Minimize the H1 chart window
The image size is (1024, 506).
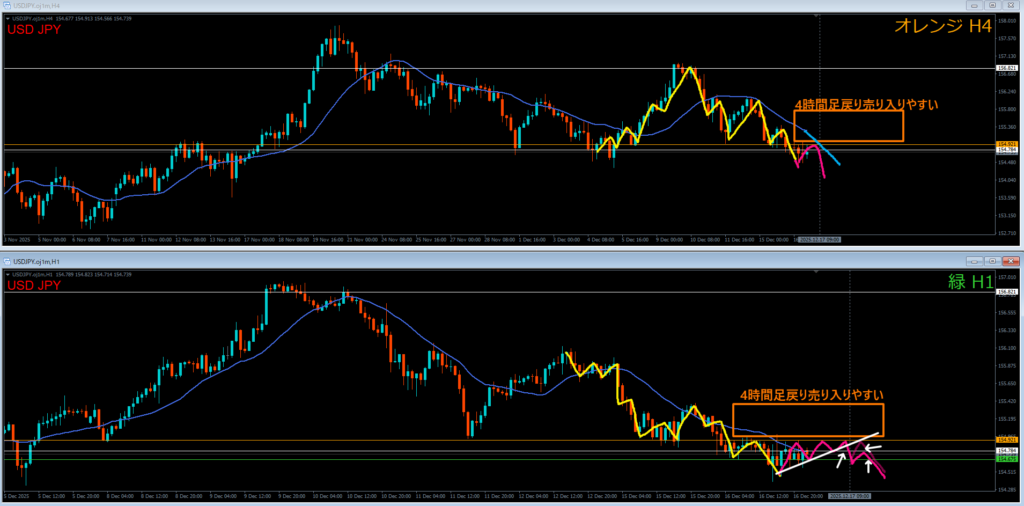click(974, 261)
